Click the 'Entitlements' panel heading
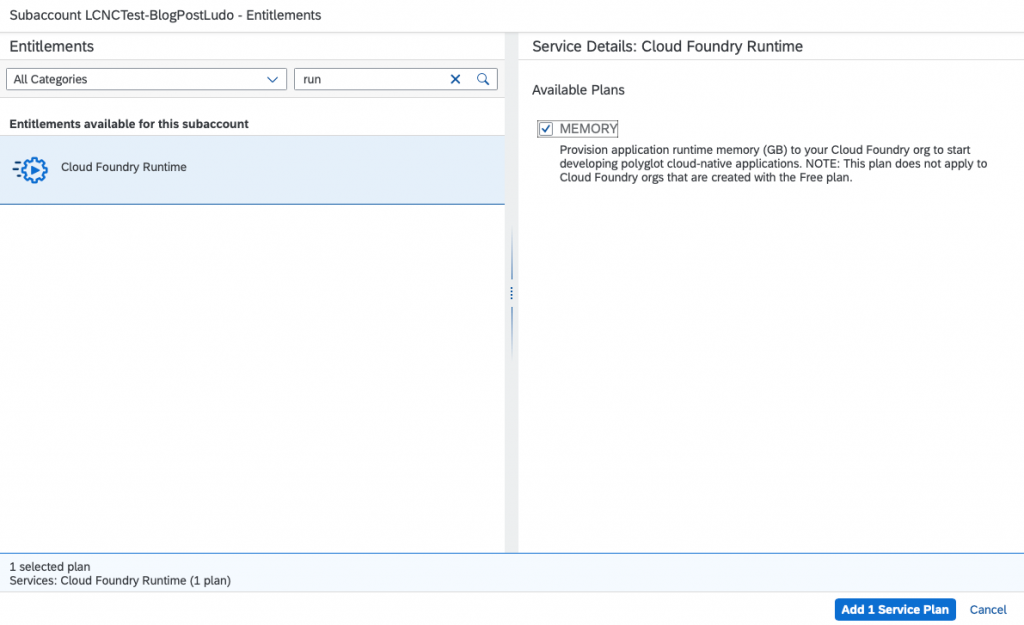The height and width of the screenshot is (625, 1024). click(52, 46)
